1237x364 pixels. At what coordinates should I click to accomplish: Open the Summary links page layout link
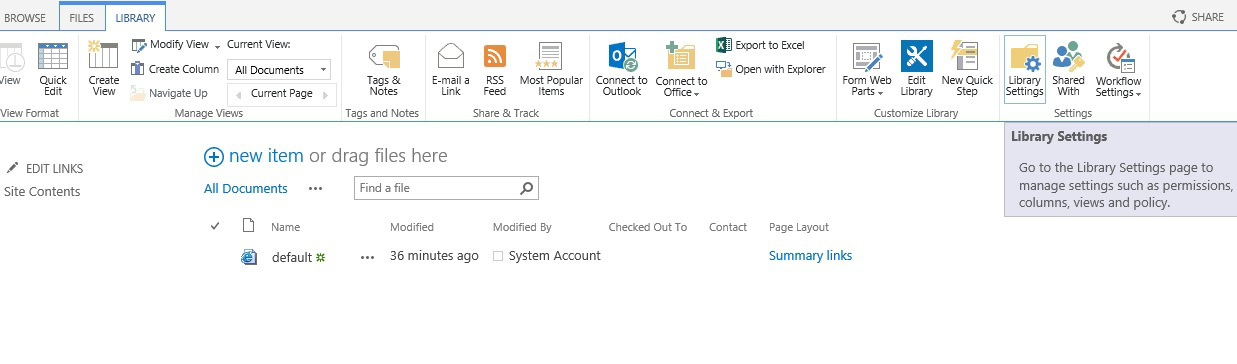point(810,256)
